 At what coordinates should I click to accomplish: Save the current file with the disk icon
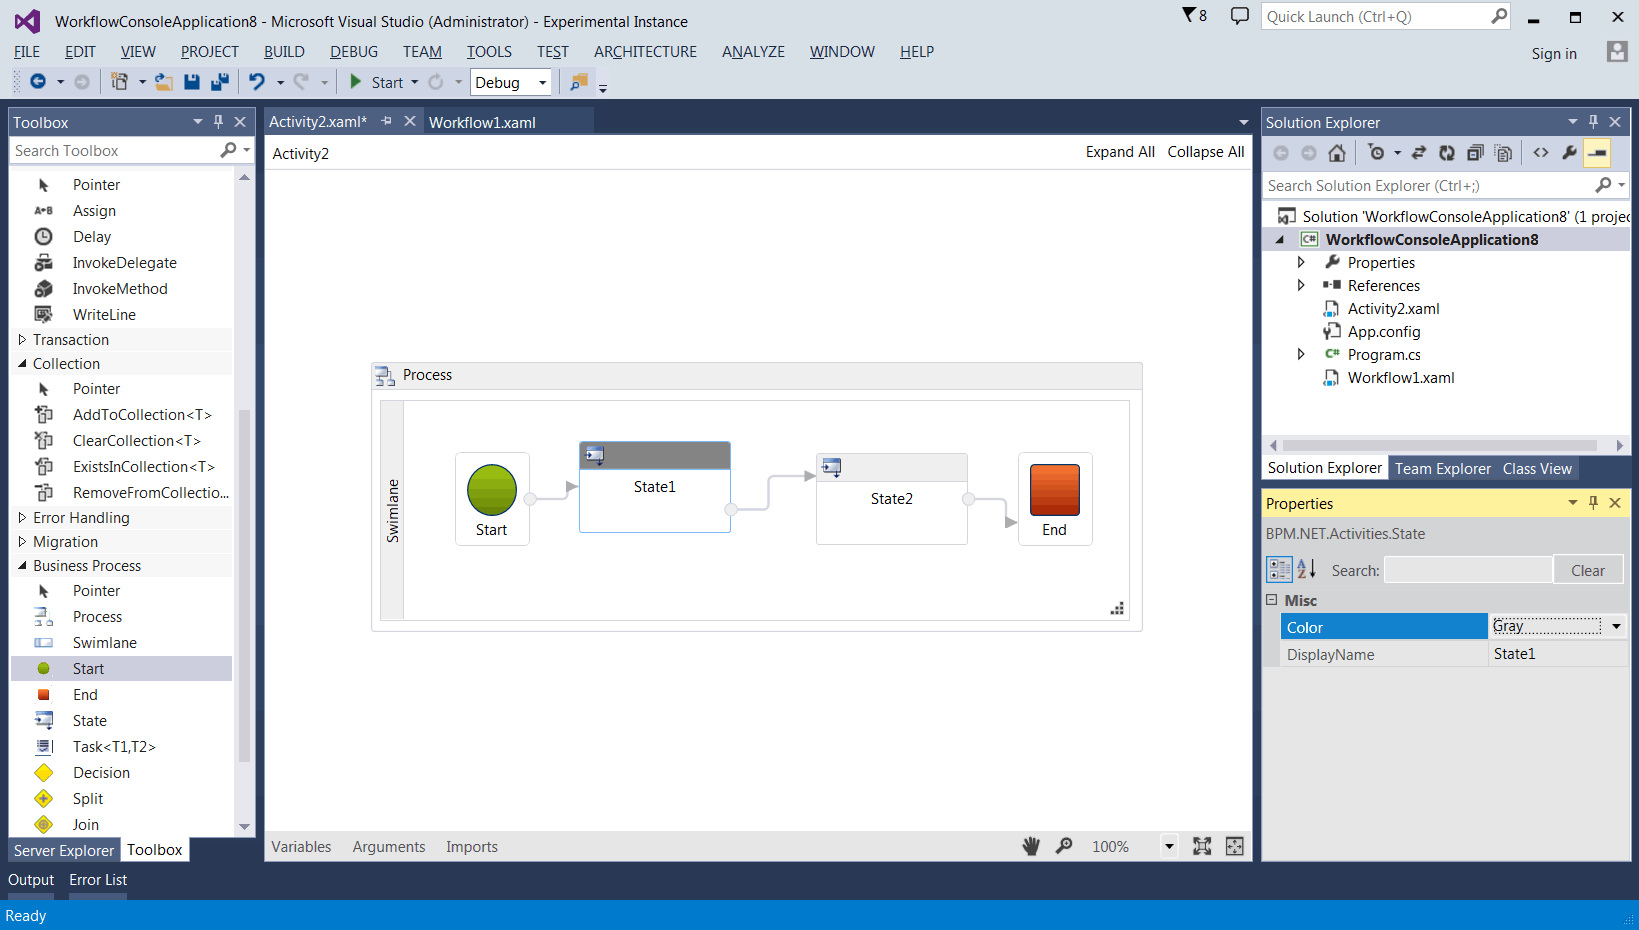pos(192,82)
